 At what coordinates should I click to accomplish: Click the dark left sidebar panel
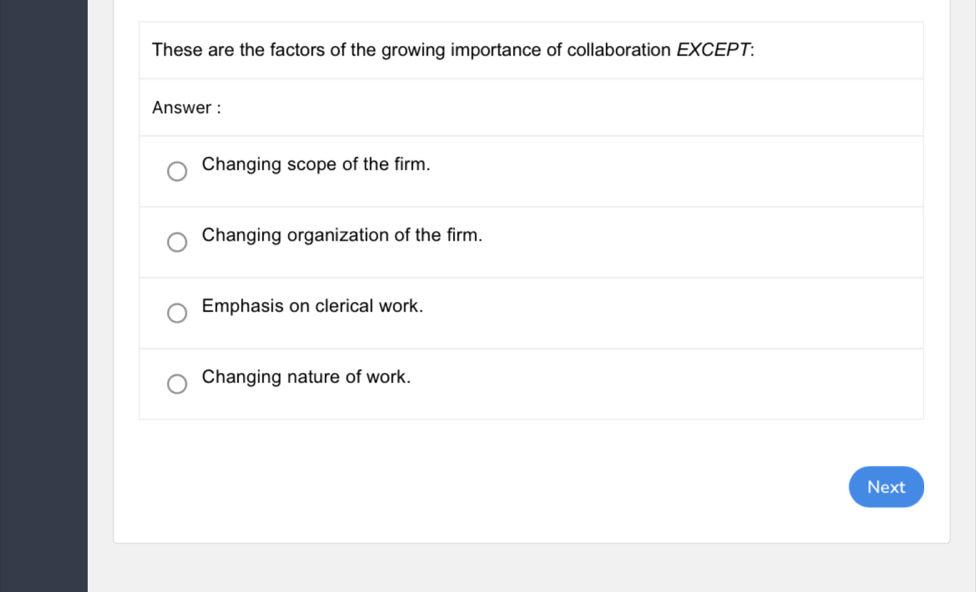(43, 300)
